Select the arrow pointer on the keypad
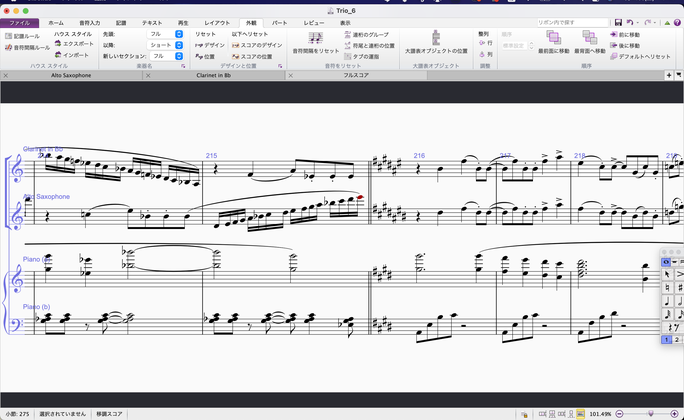 pyautogui.click(x=667, y=274)
